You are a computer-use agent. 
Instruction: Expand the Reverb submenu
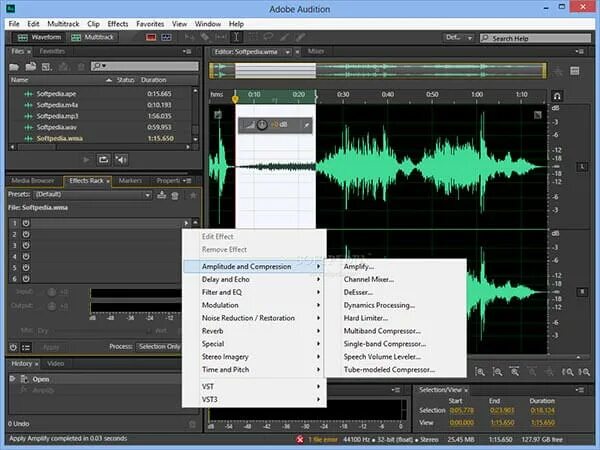click(254, 331)
